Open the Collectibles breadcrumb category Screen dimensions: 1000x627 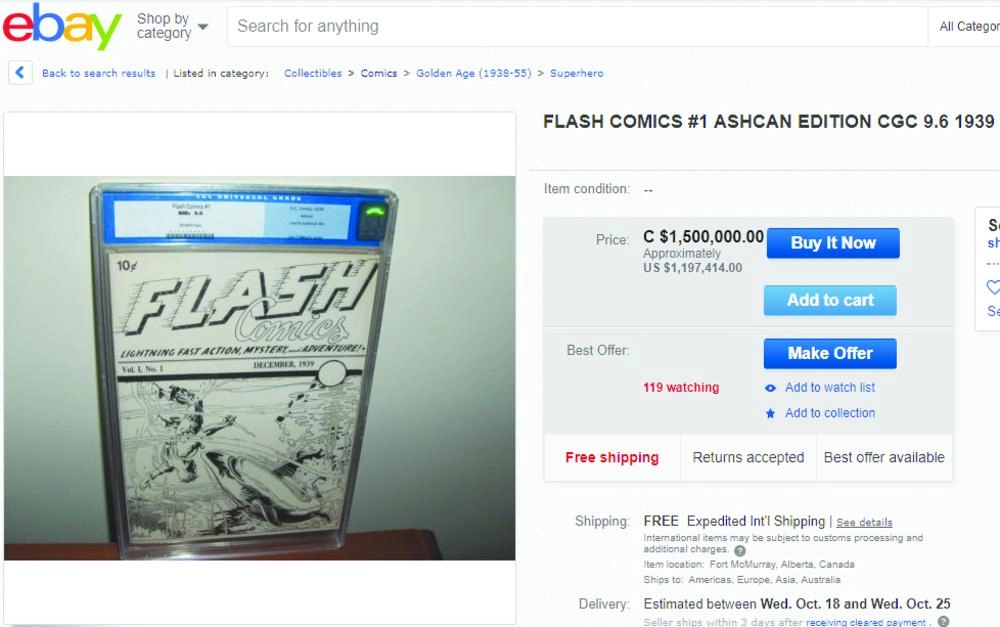point(313,73)
